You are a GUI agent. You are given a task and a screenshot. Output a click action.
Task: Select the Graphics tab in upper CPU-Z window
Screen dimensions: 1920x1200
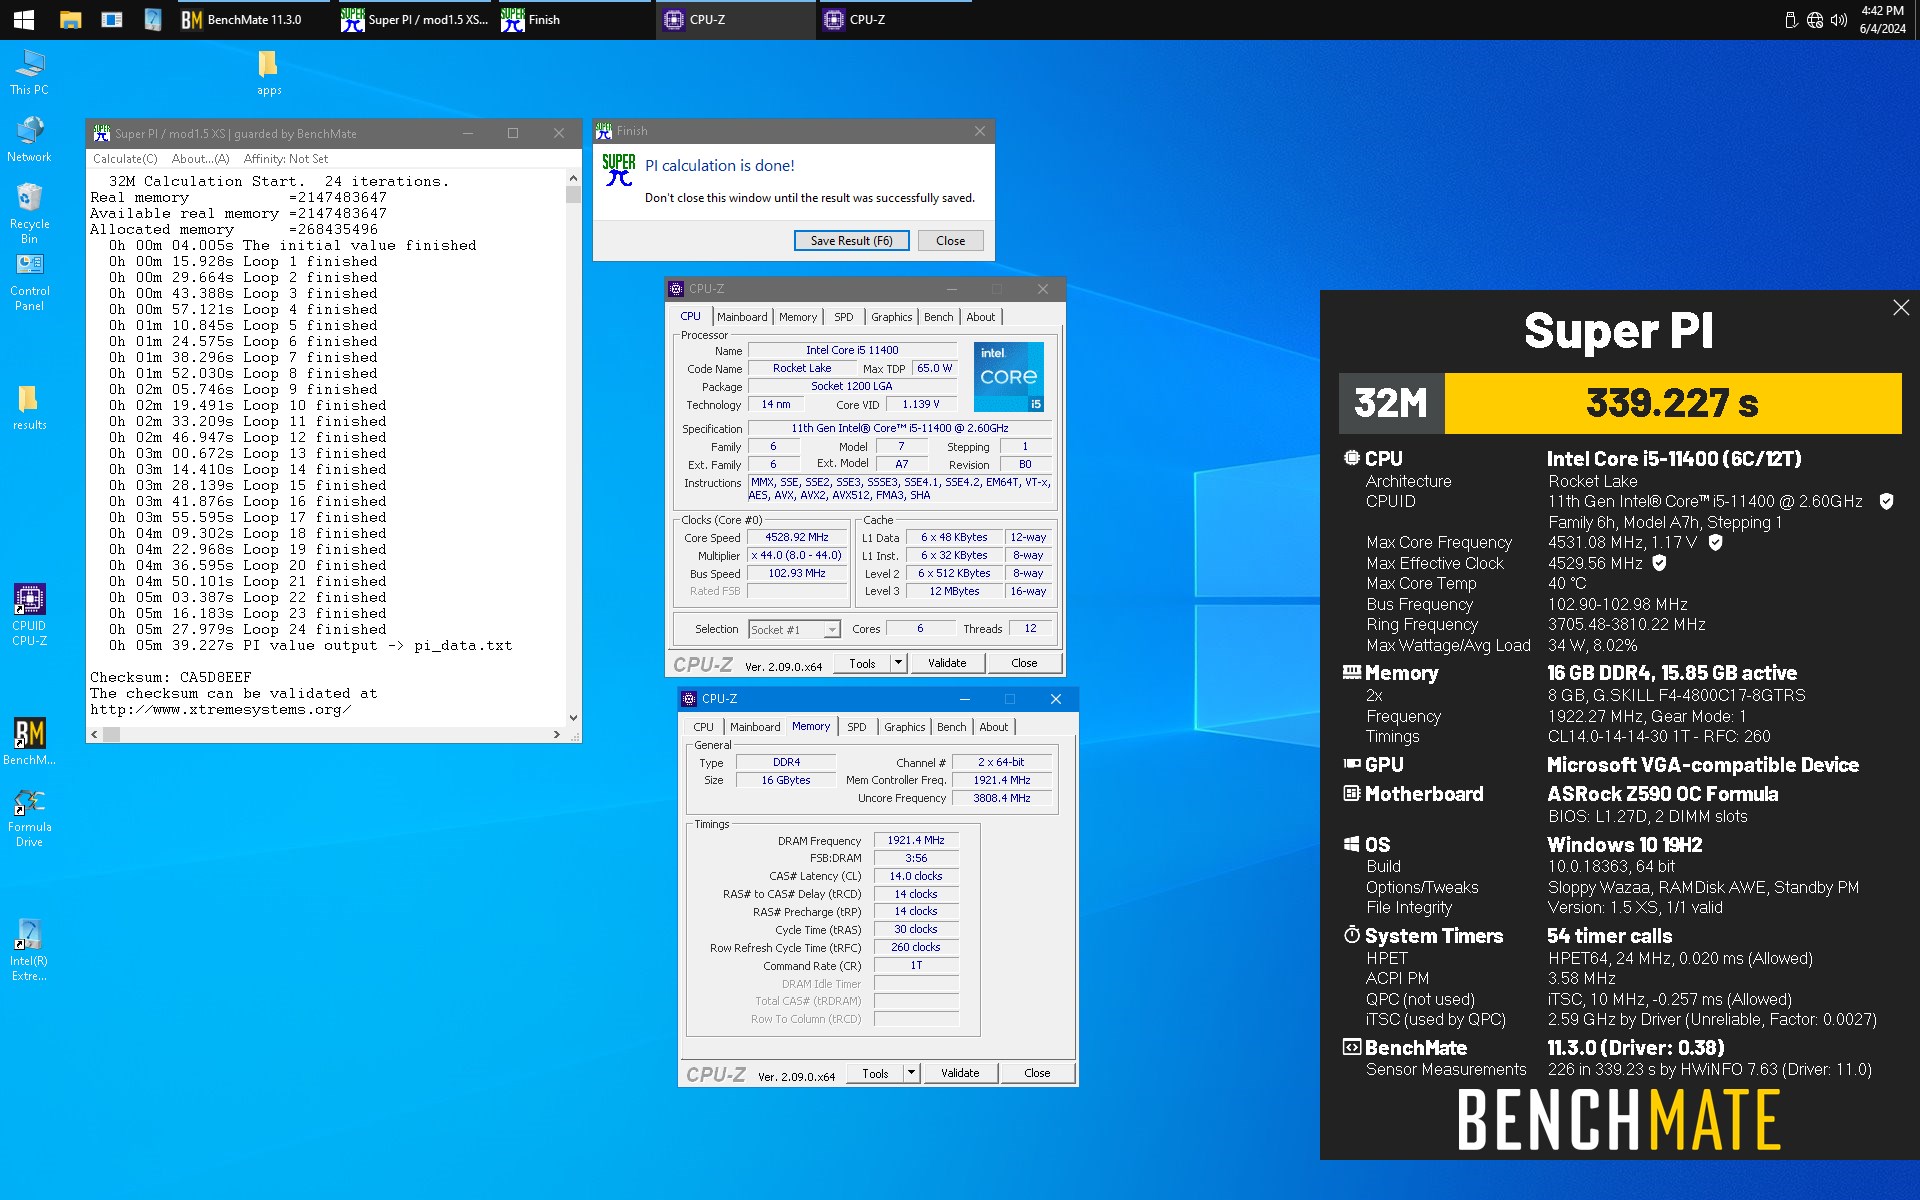[x=891, y=317]
